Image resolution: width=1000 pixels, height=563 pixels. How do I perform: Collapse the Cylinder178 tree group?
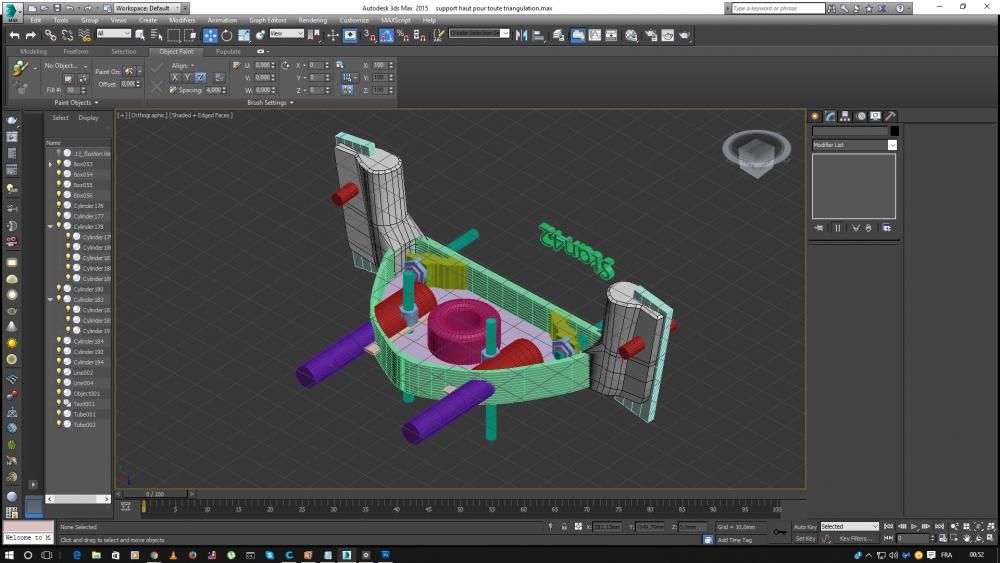[x=51, y=227]
